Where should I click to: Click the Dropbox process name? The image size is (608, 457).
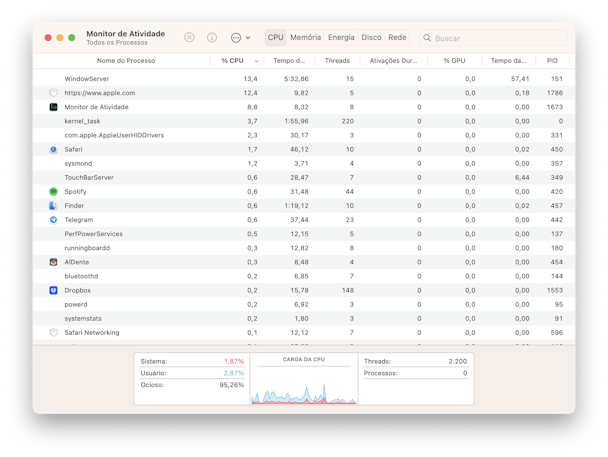point(78,290)
